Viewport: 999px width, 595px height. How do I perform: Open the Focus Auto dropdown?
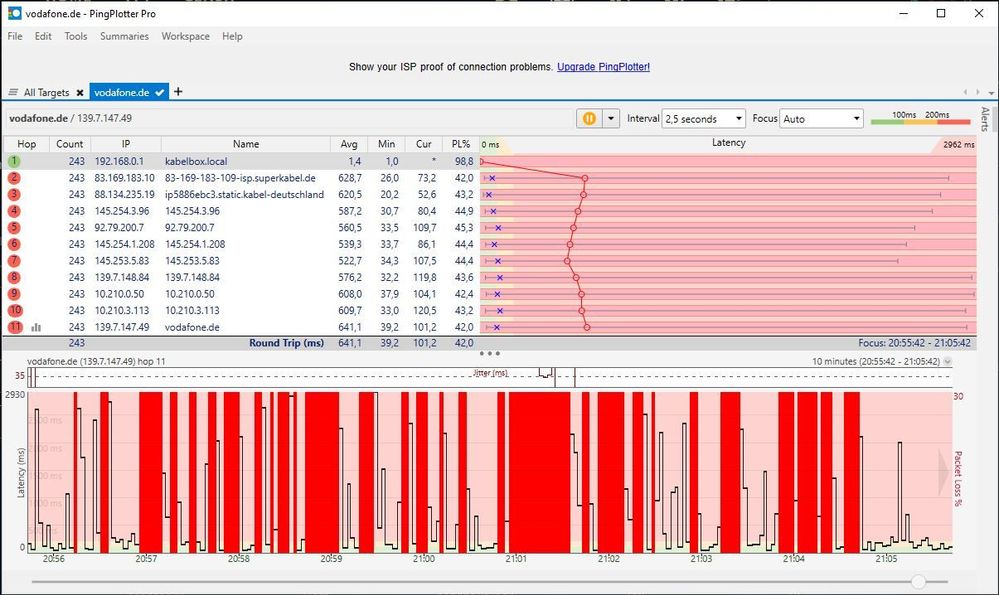[821, 118]
